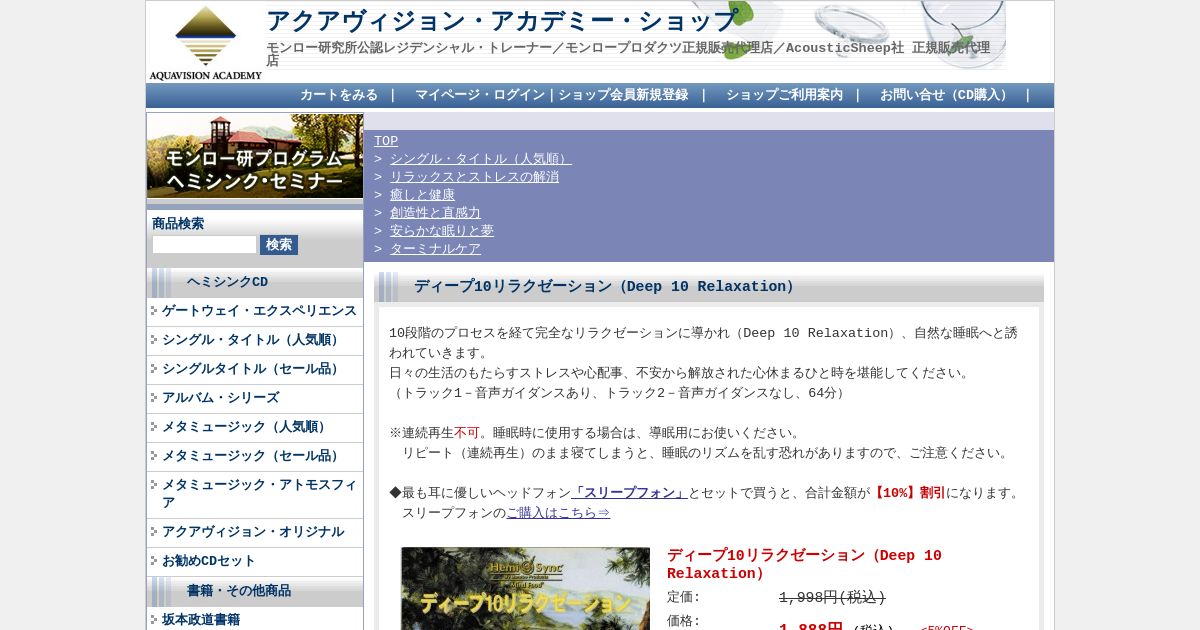Open breadcrumb リラックスとストレスの解消
The image size is (1200, 630).
[x=474, y=177]
